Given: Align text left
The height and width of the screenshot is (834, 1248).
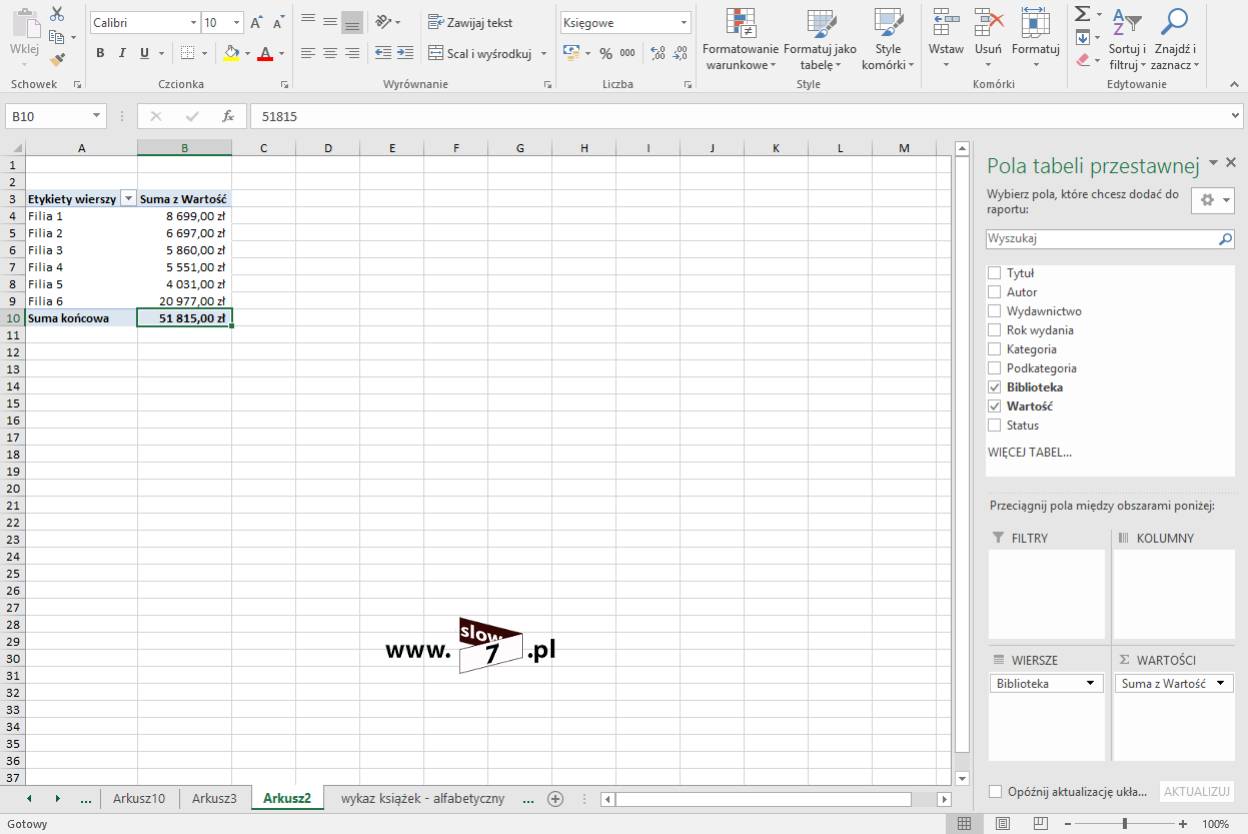Looking at the screenshot, I should click(x=308, y=53).
